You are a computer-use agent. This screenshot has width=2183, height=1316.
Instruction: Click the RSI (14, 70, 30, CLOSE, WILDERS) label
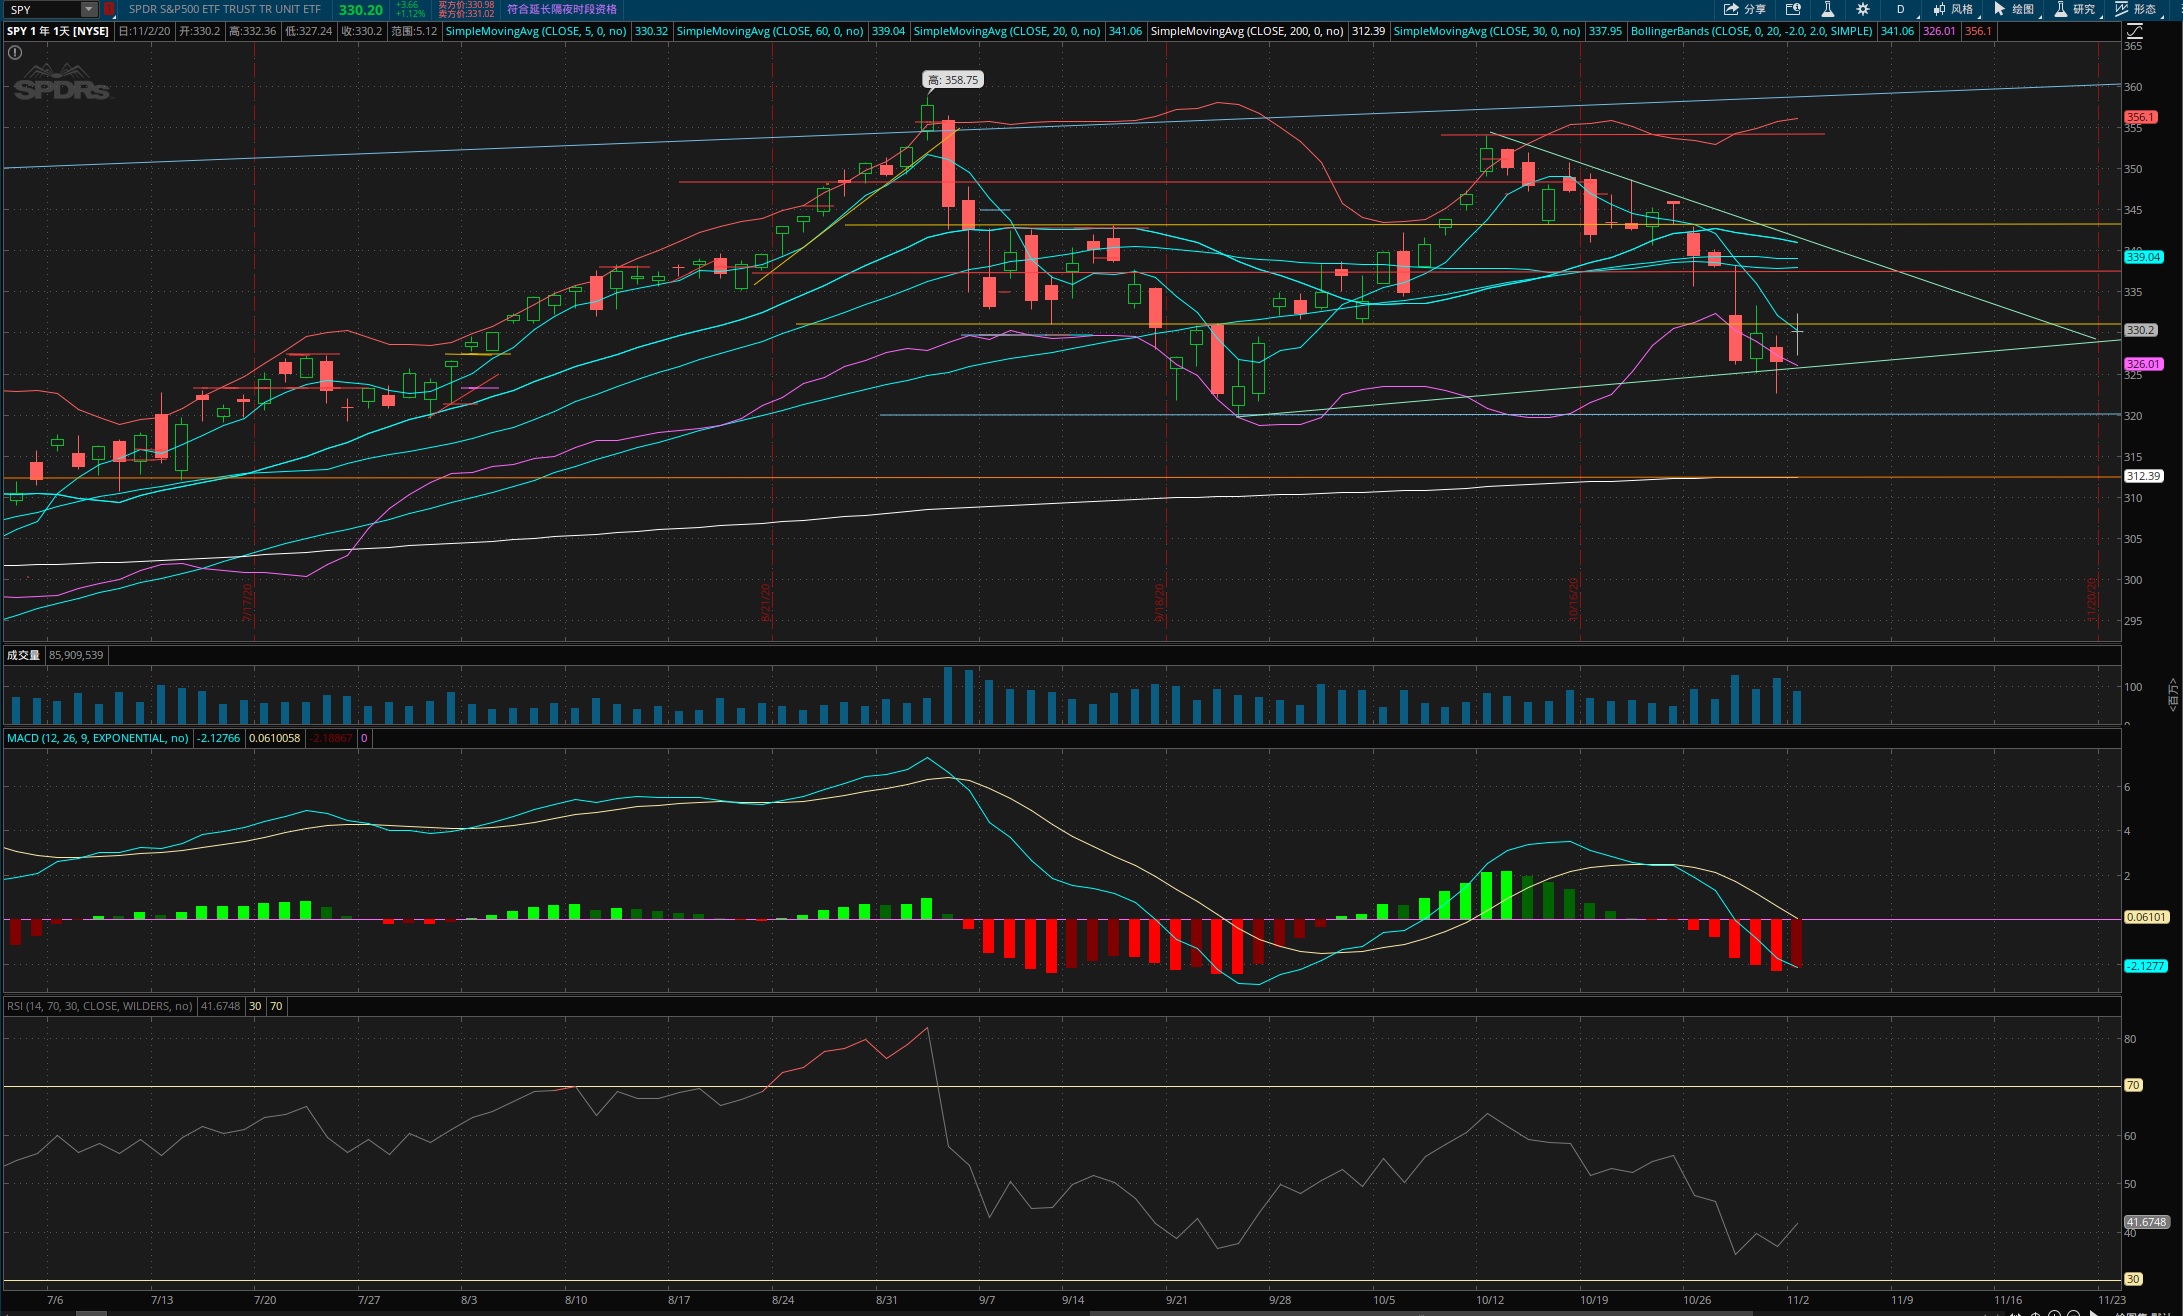pyautogui.click(x=100, y=1006)
